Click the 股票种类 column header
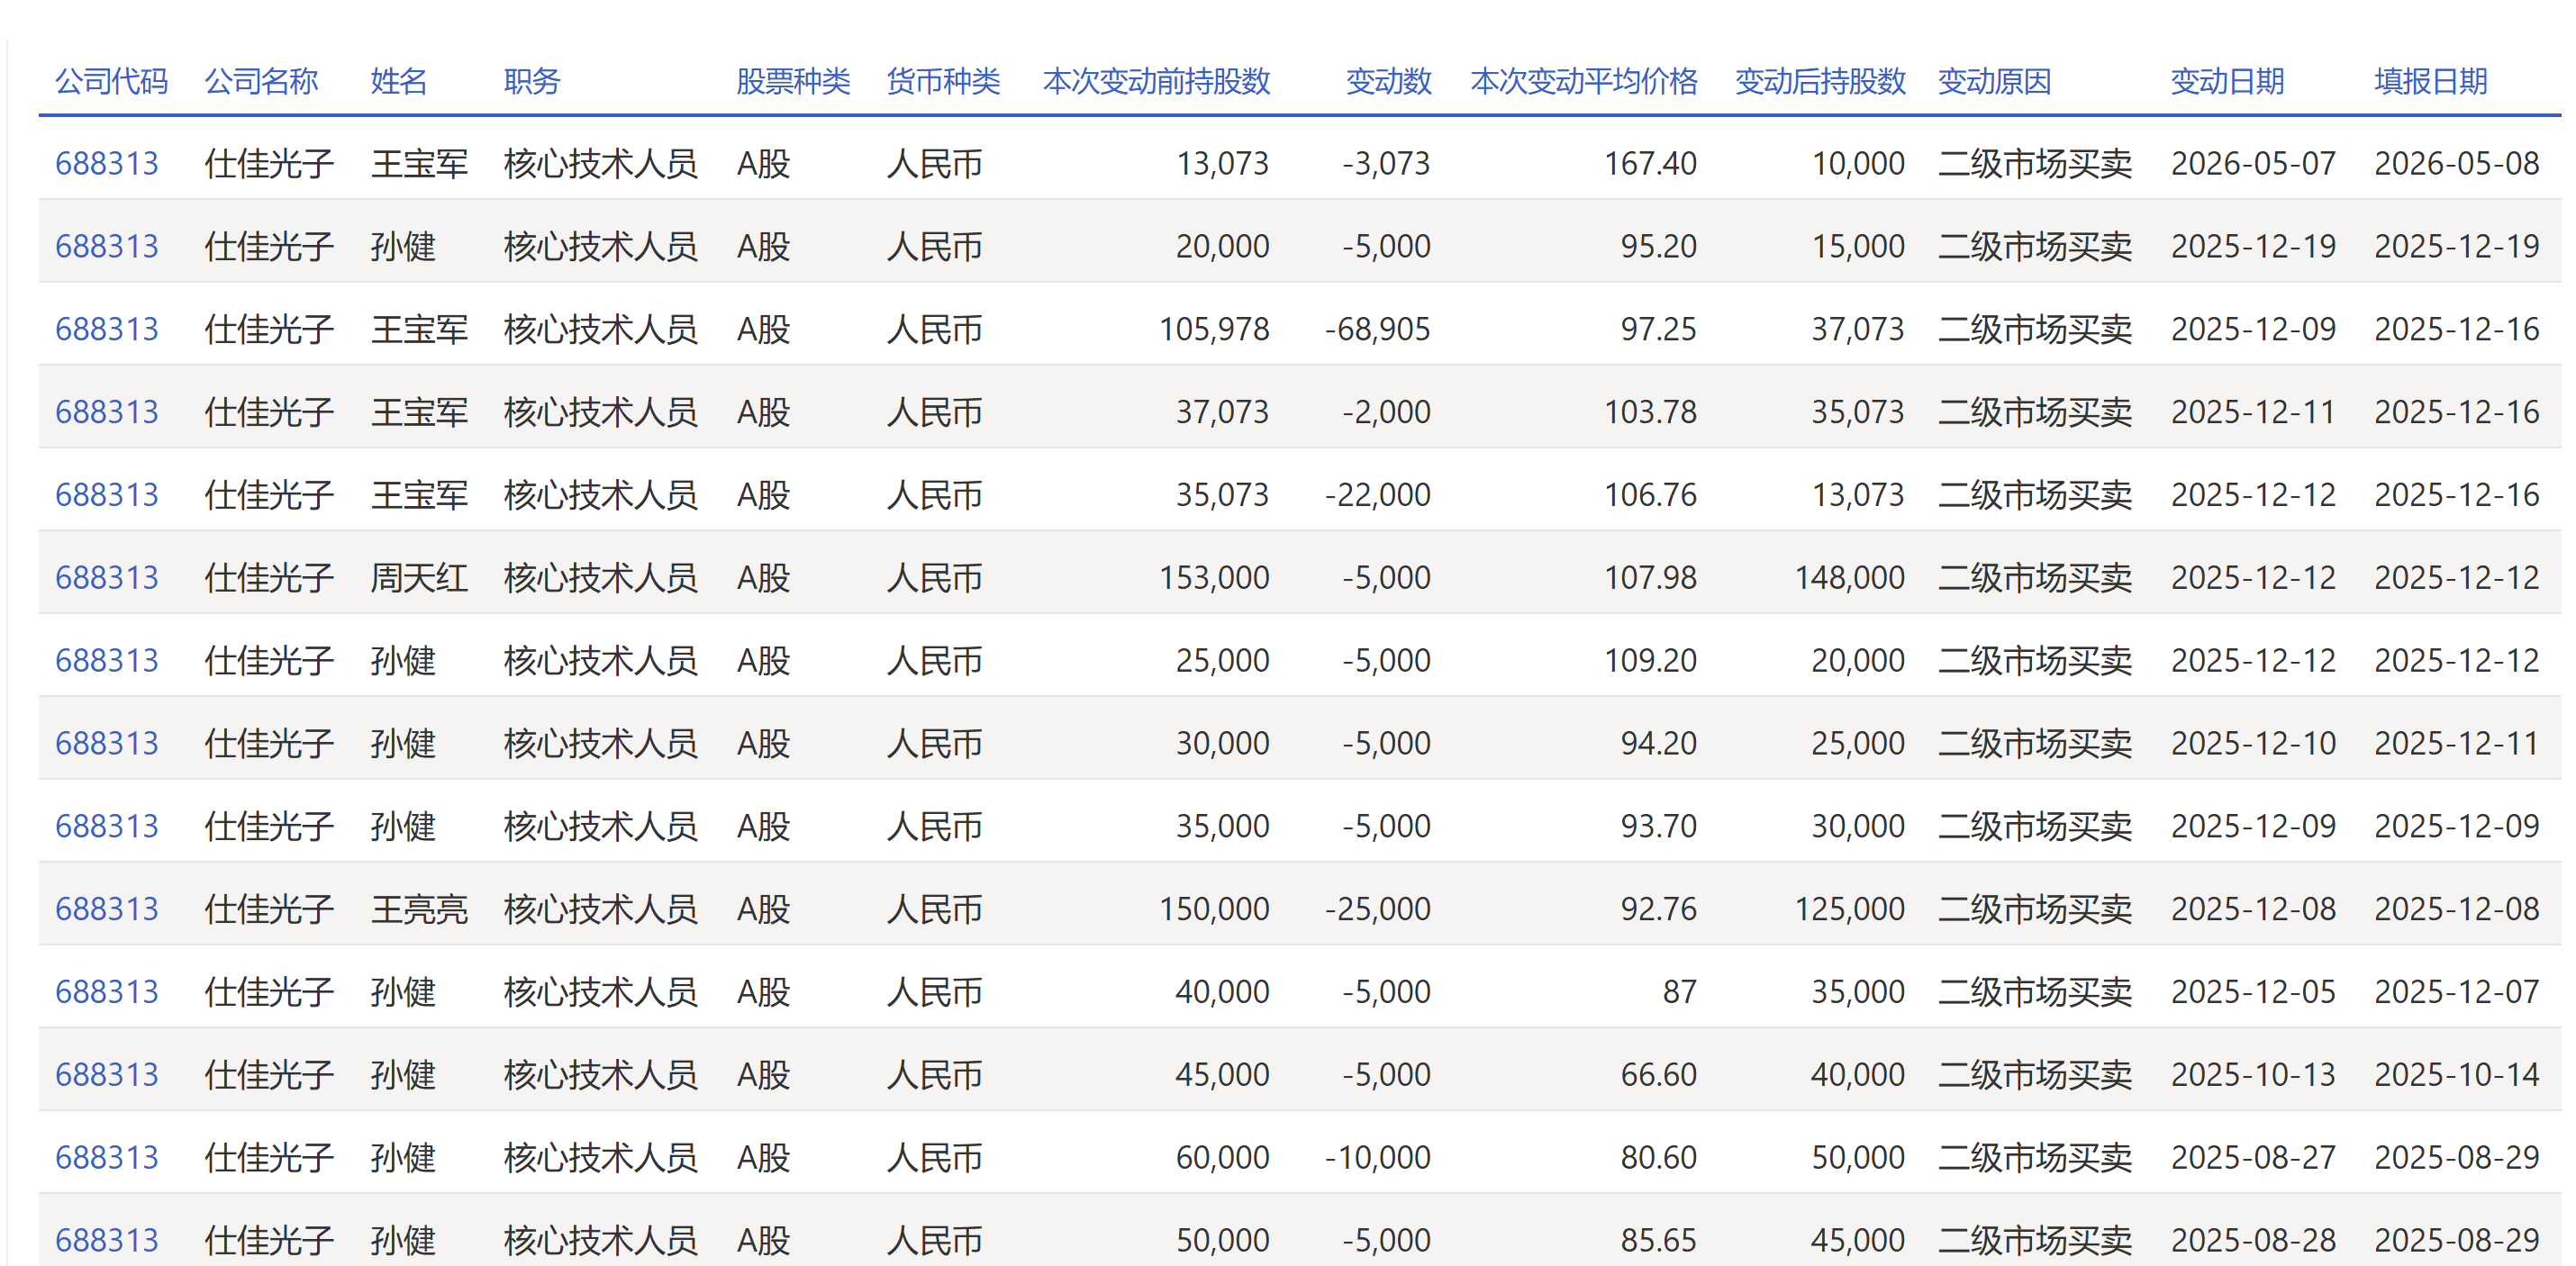This screenshot has width=2576, height=1266. [793, 81]
